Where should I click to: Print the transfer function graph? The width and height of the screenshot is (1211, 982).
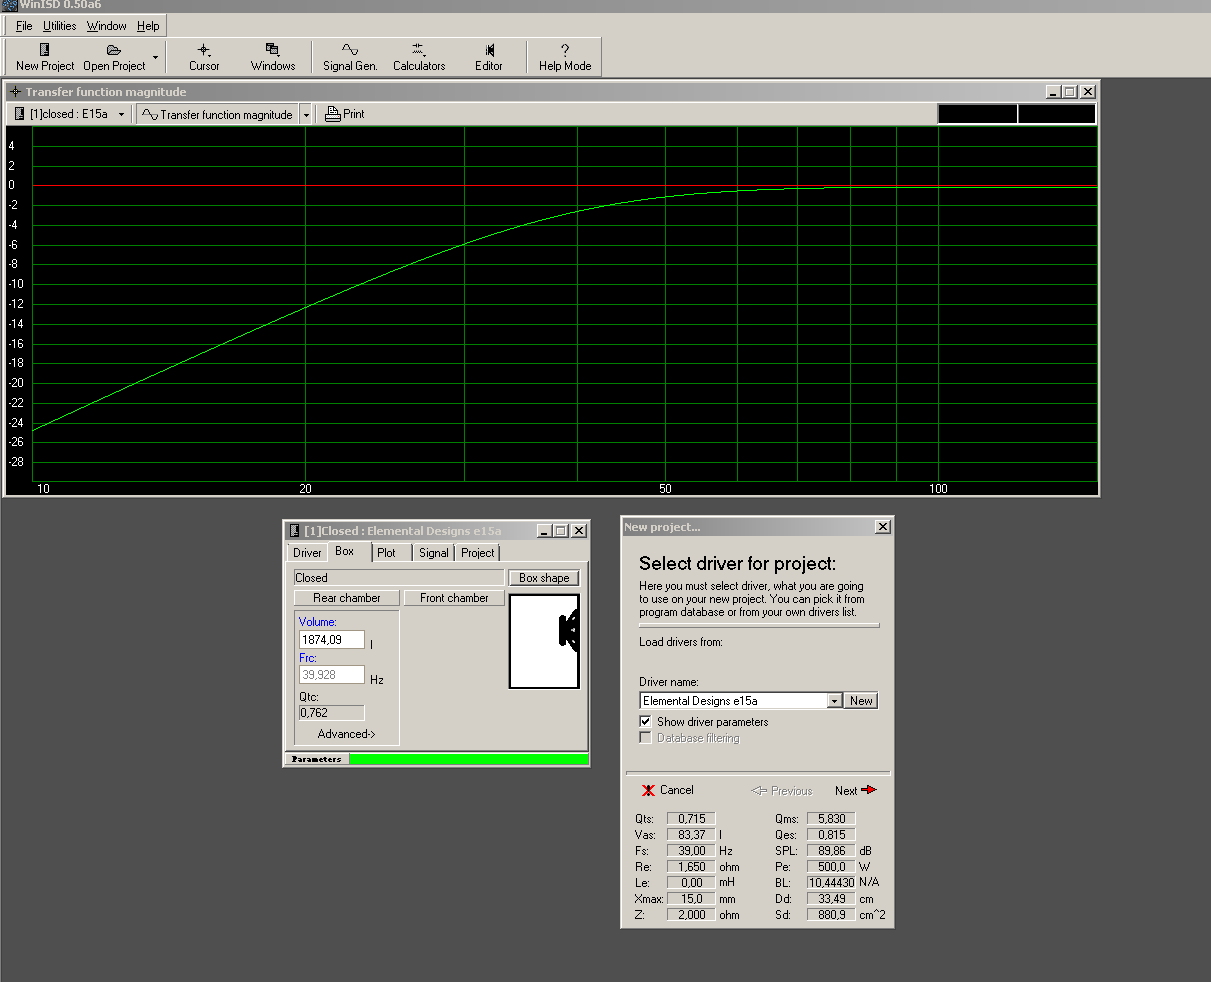(345, 114)
